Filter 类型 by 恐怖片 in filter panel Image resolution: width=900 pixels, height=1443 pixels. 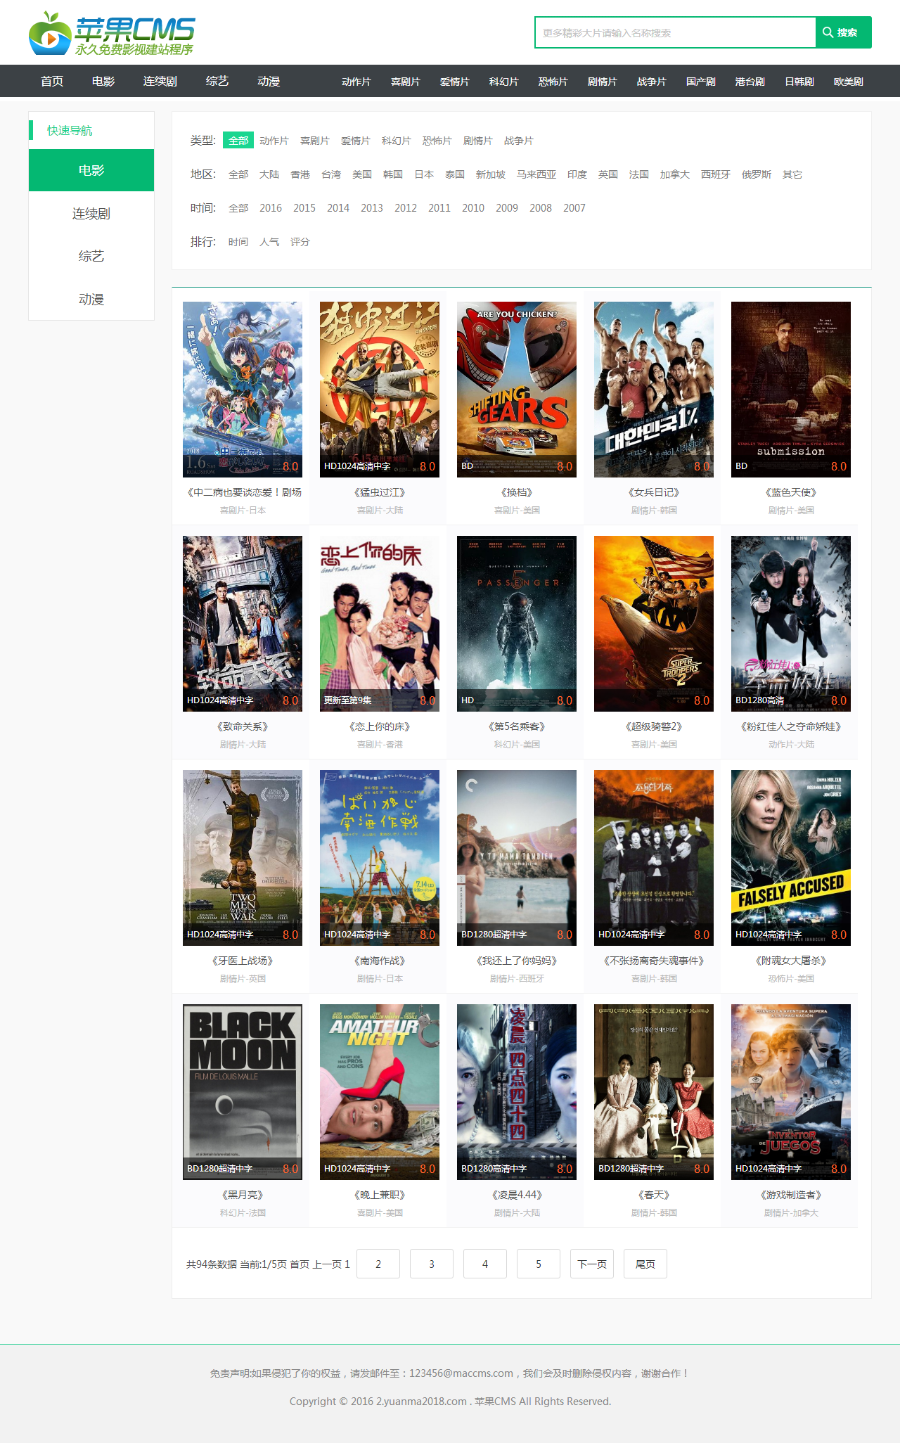click(x=437, y=141)
